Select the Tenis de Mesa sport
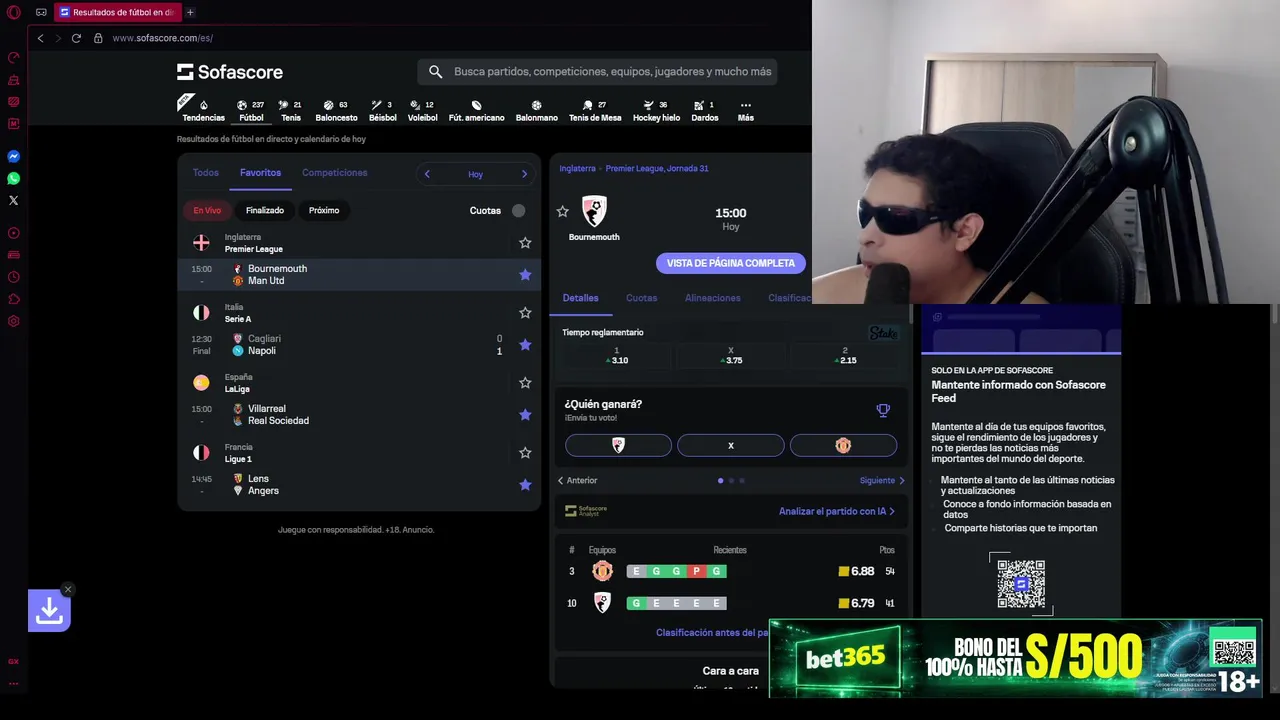The width and height of the screenshot is (1280, 720). [x=595, y=110]
